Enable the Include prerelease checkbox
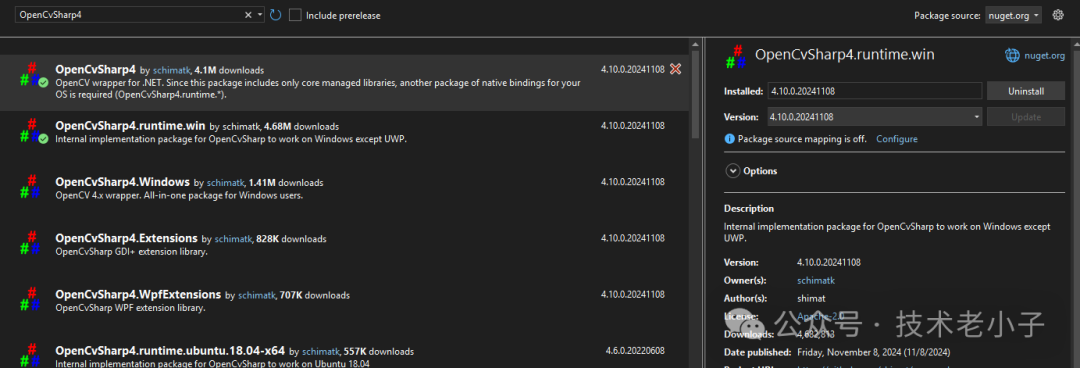Screen dimensions: 1080x368 click(295, 15)
